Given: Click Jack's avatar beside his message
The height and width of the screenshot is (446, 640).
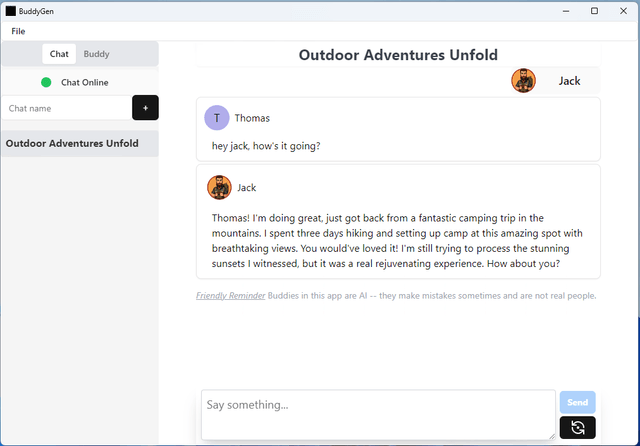Looking at the screenshot, I should pyautogui.click(x=219, y=188).
